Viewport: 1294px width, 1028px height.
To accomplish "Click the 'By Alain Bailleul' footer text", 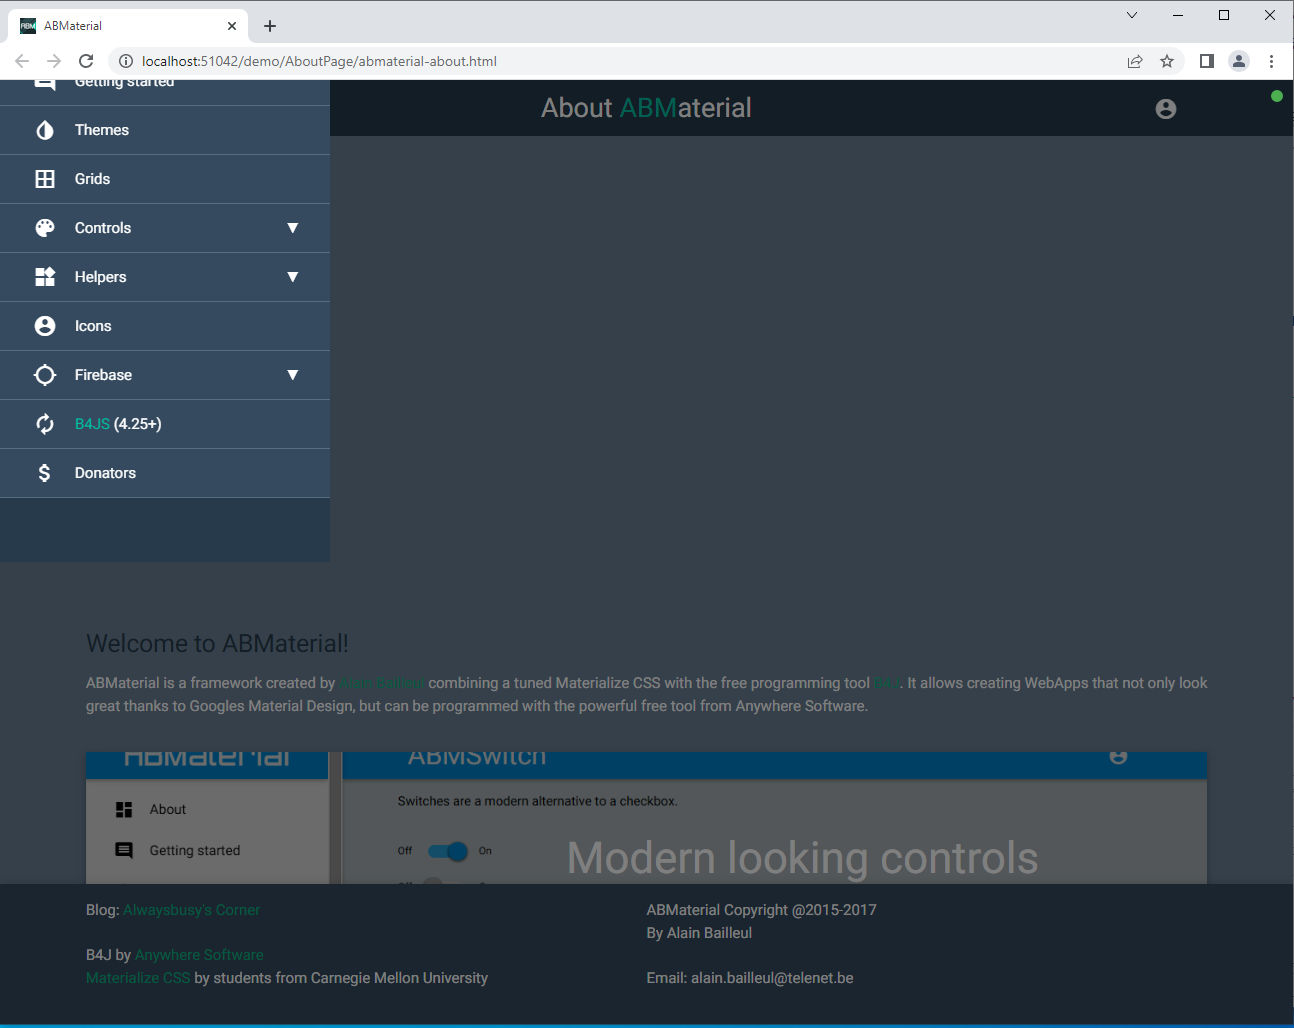I will pos(699,933).
